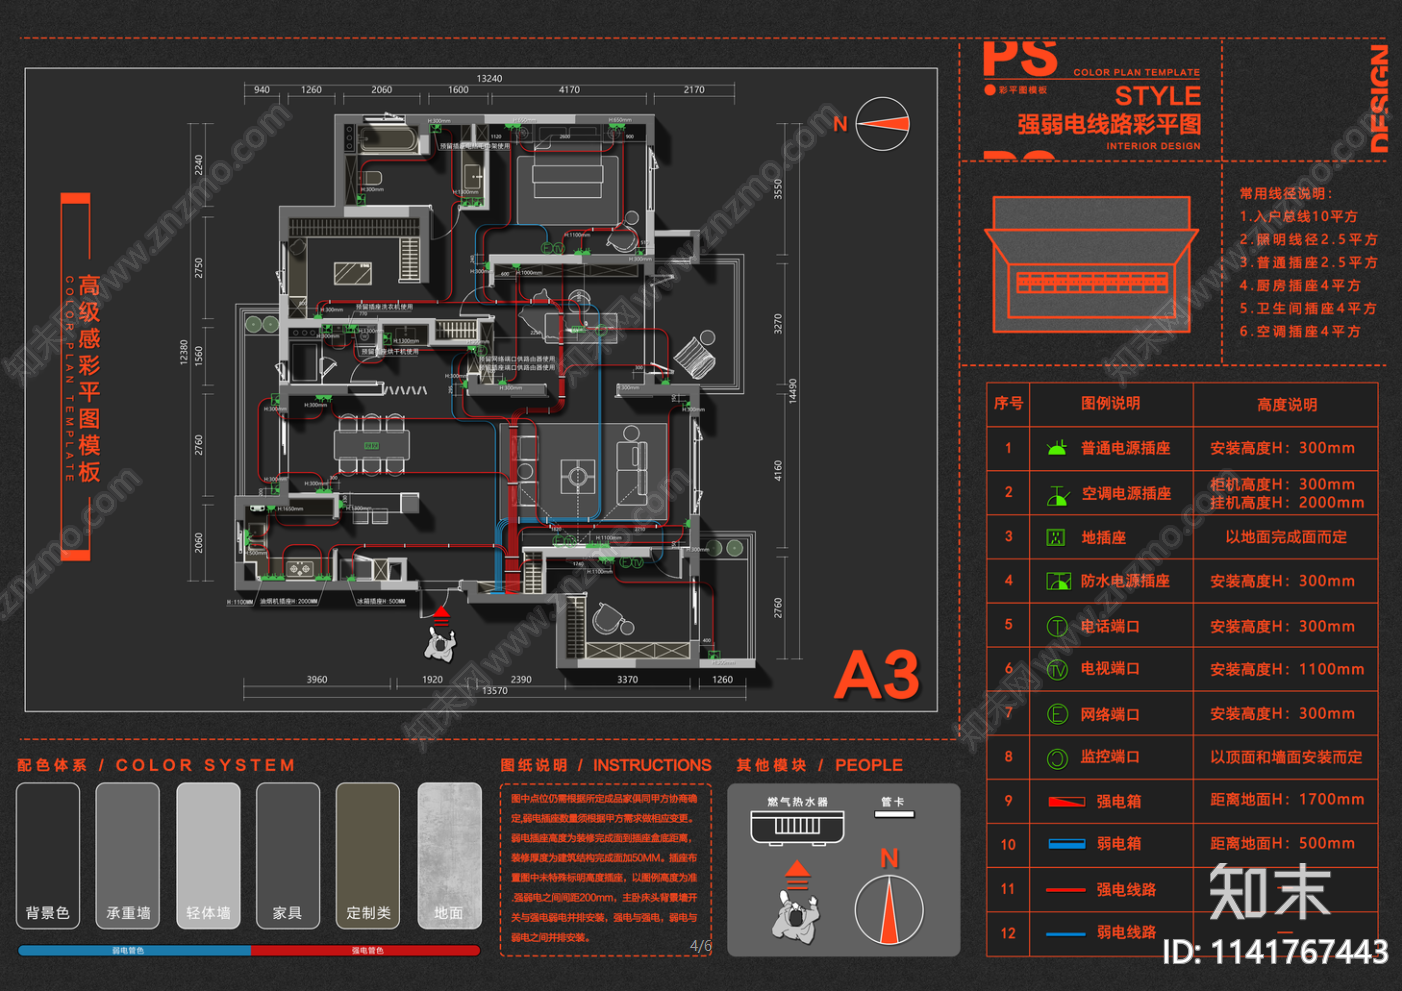The image size is (1402, 991).
Task: Click the blue 弱电管色 color bar
Action: point(134,950)
